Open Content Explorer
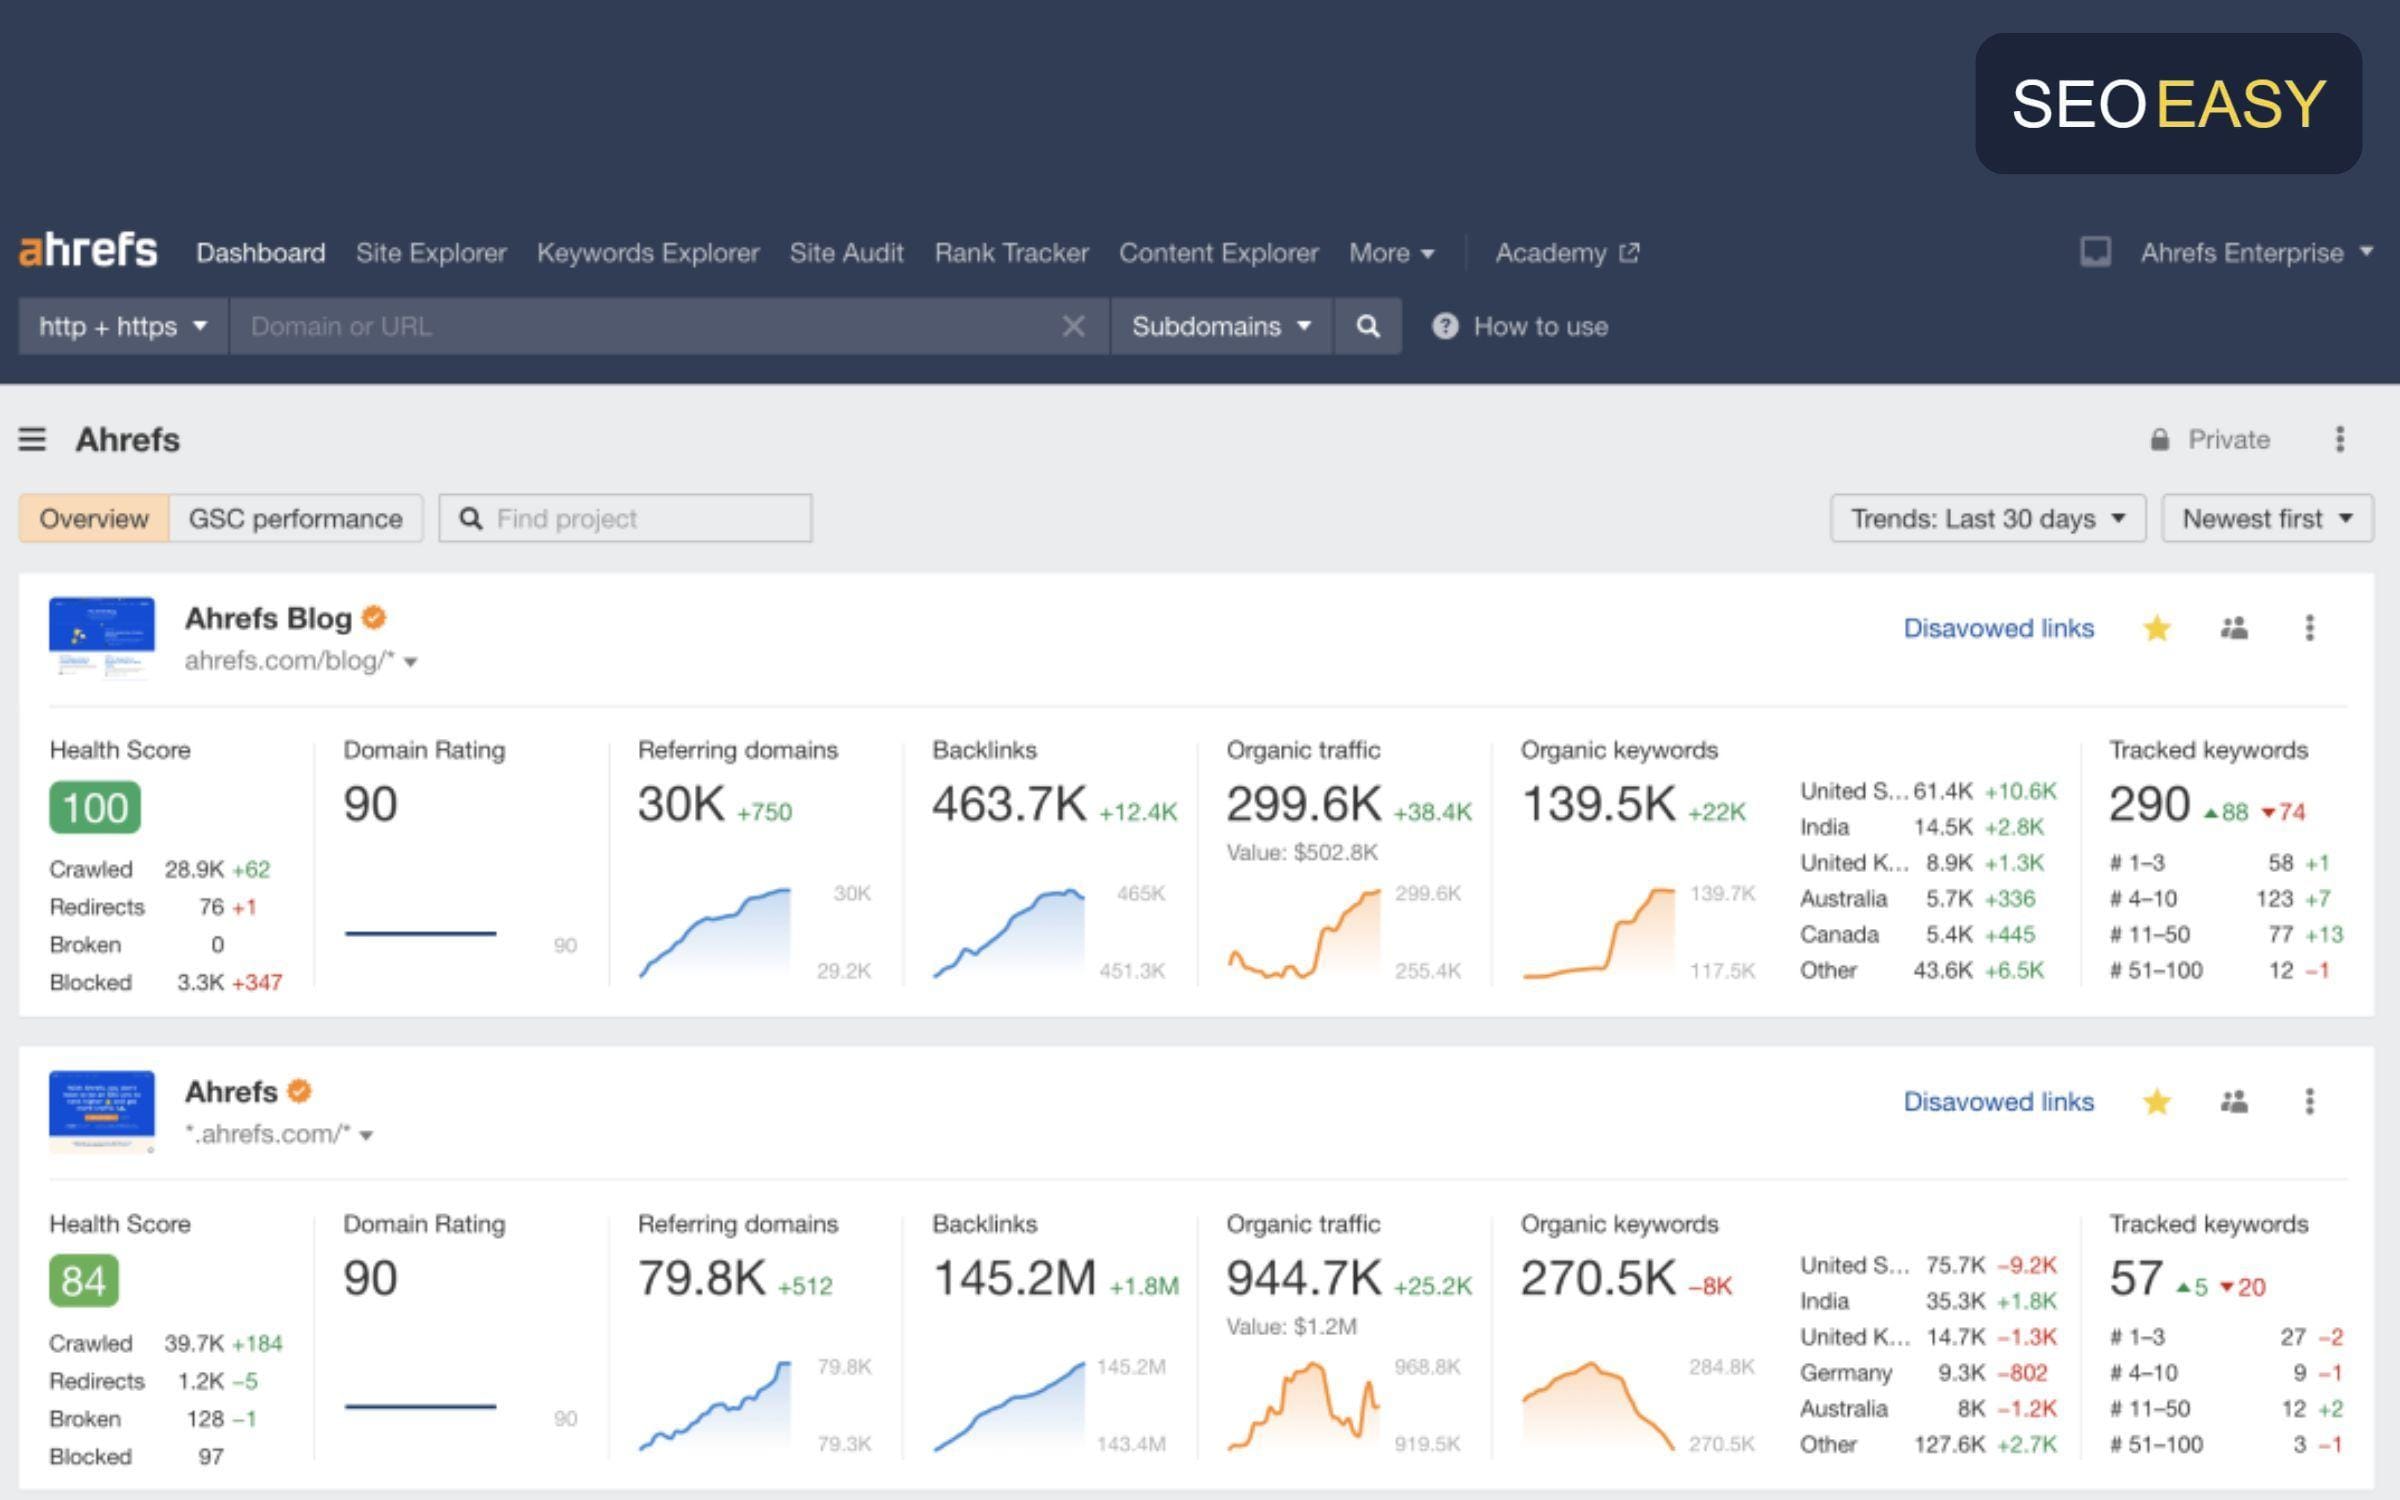The image size is (2400, 1500). tap(1218, 253)
